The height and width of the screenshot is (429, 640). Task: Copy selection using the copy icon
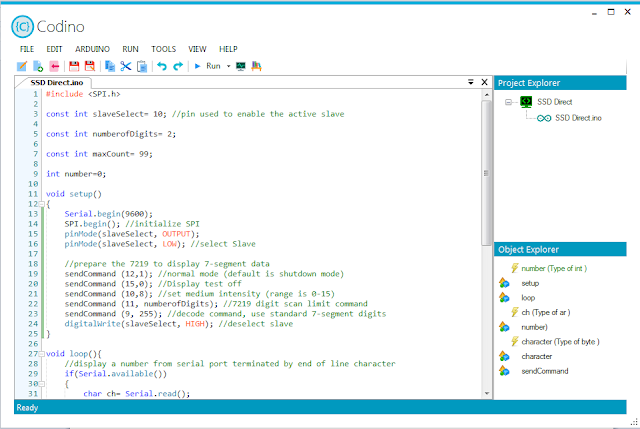click(109, 66)
